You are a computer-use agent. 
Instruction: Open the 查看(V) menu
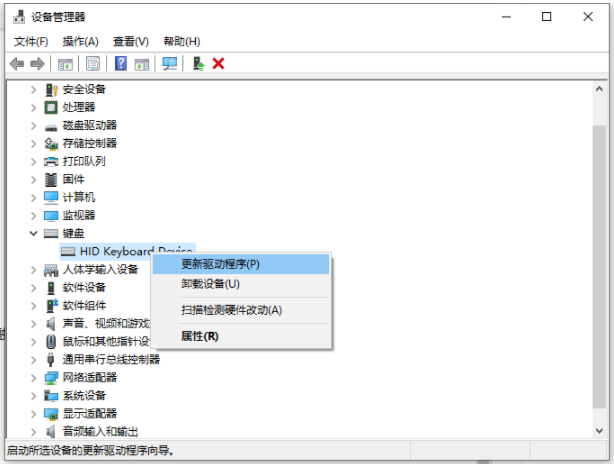(x=130, y=41)
